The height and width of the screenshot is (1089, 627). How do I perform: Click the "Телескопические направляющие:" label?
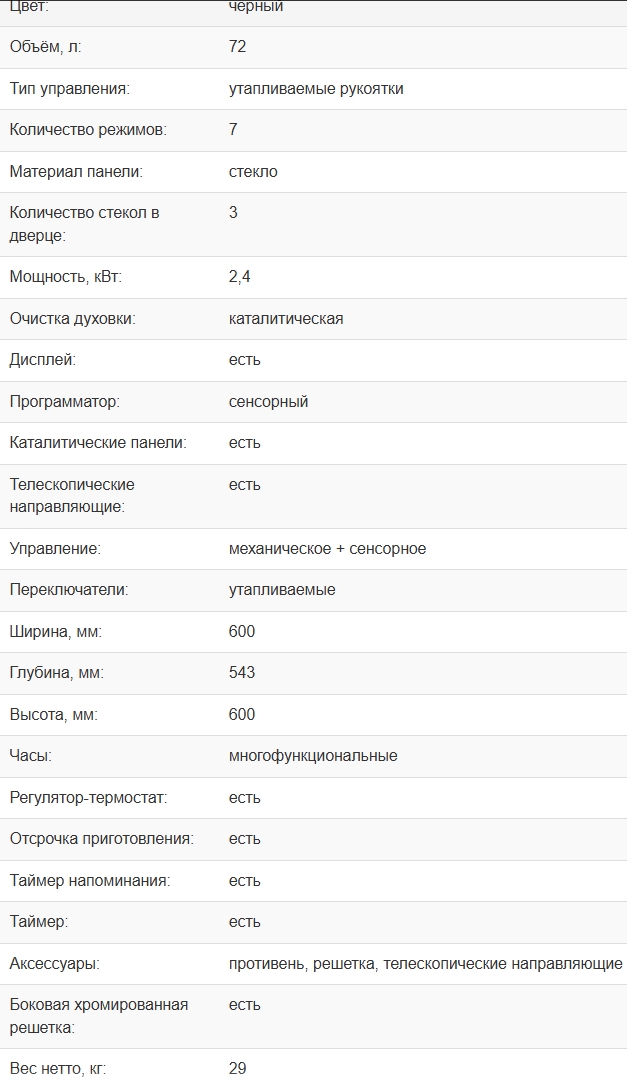coord(72,495)
